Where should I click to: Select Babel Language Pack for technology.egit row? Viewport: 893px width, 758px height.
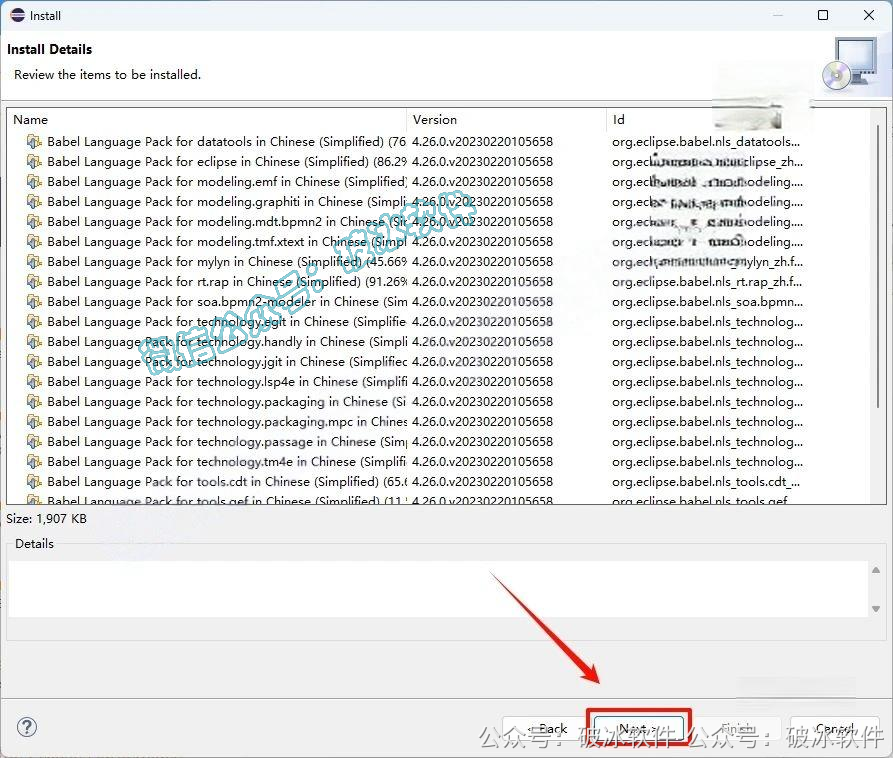[x=439, y=321]
